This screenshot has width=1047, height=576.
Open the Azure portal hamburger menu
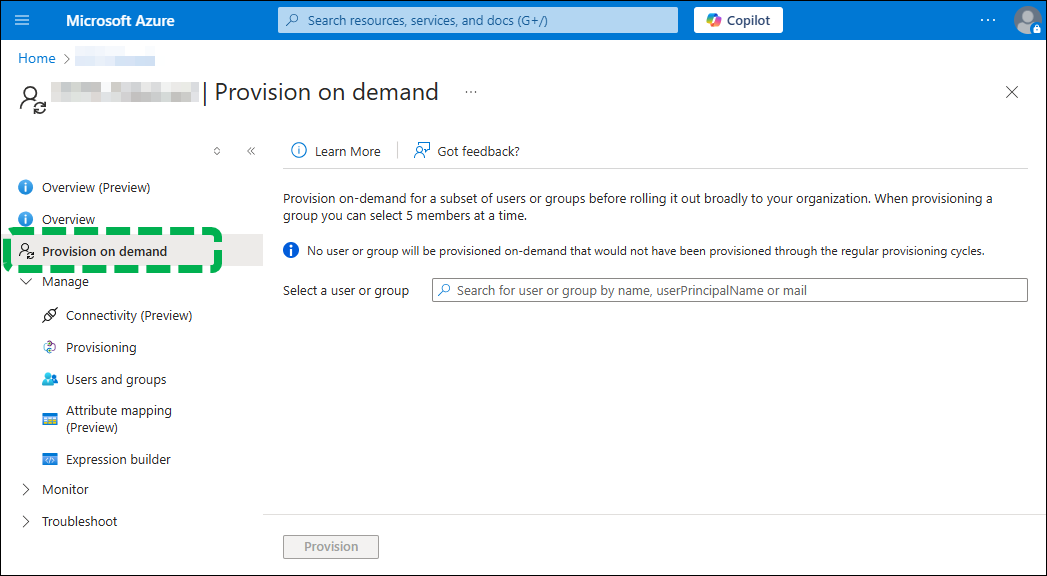[23, 20]
